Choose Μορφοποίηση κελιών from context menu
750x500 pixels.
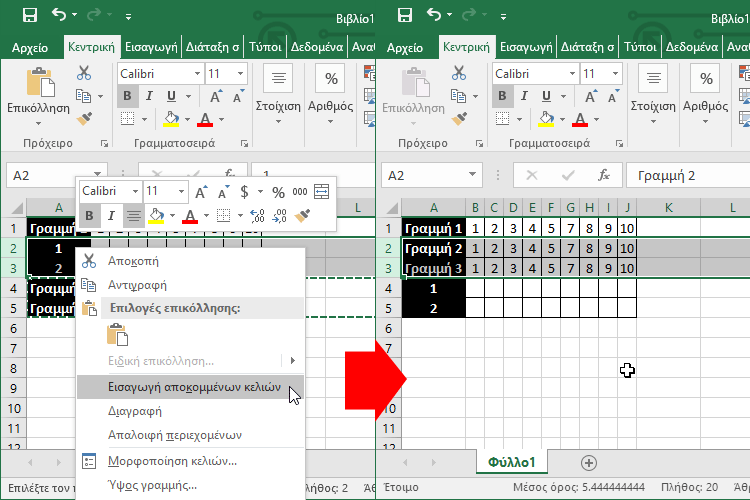(x=190, y=461)
